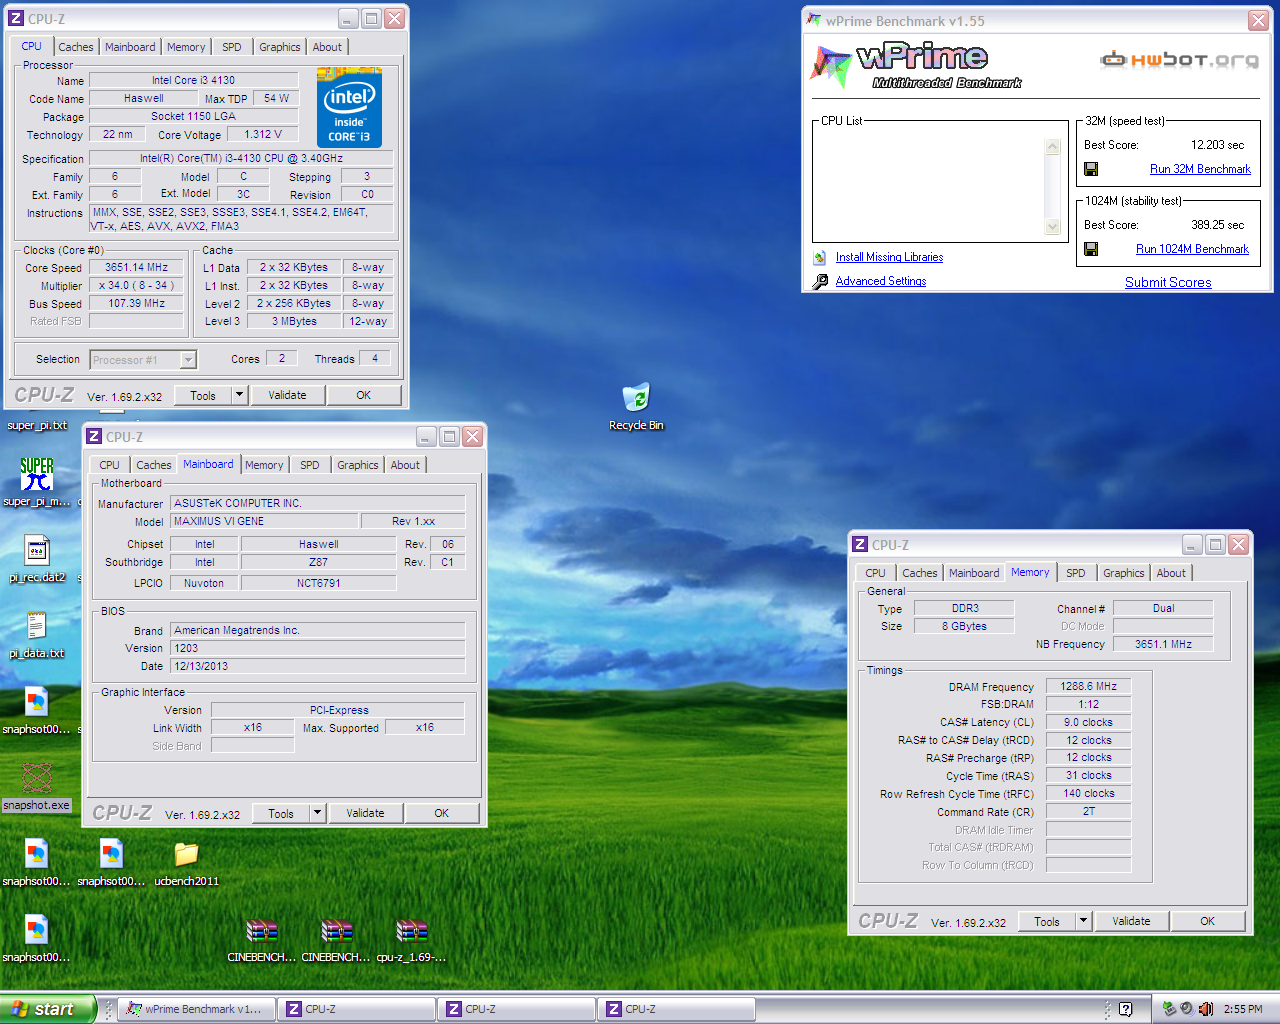Click the HWBOT.org logo in wPrime
Viewport: 1280px width, 1024px height.
[x=1180, y=60]
